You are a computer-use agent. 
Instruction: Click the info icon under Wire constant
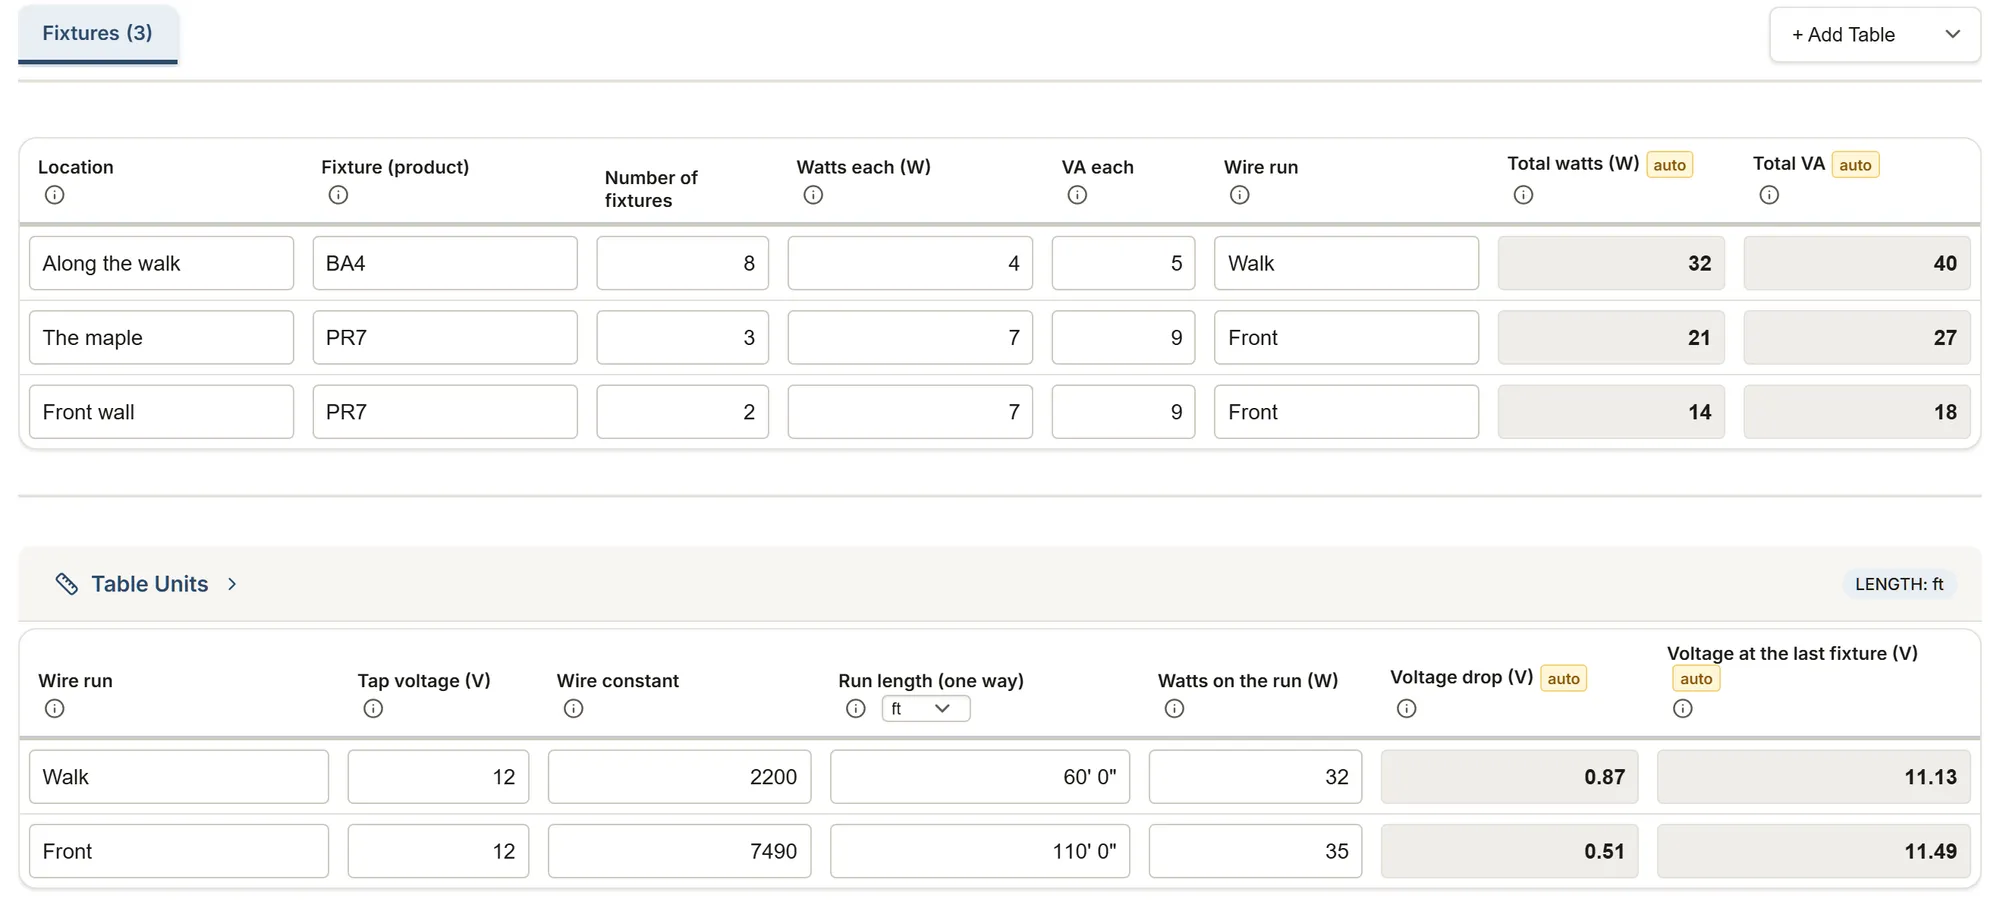tap(573, 708)
